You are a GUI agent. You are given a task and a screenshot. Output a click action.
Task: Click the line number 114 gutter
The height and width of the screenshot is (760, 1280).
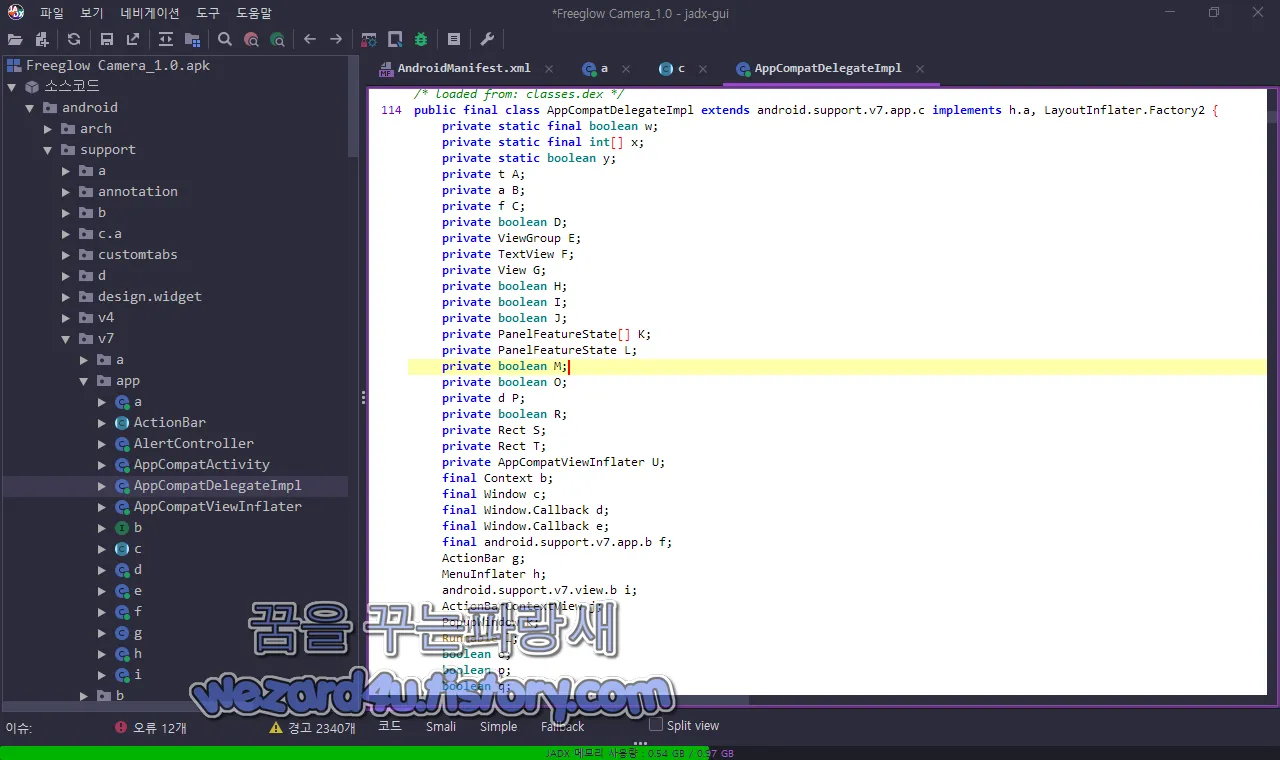click(x=391, y=110)
